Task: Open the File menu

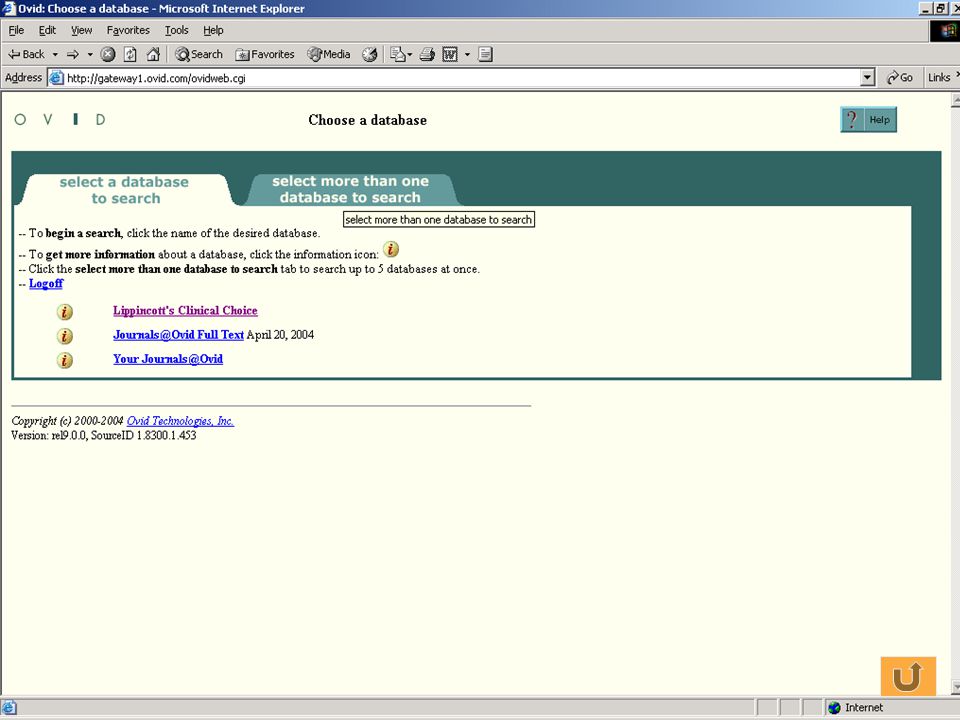Action: point(16,30)
